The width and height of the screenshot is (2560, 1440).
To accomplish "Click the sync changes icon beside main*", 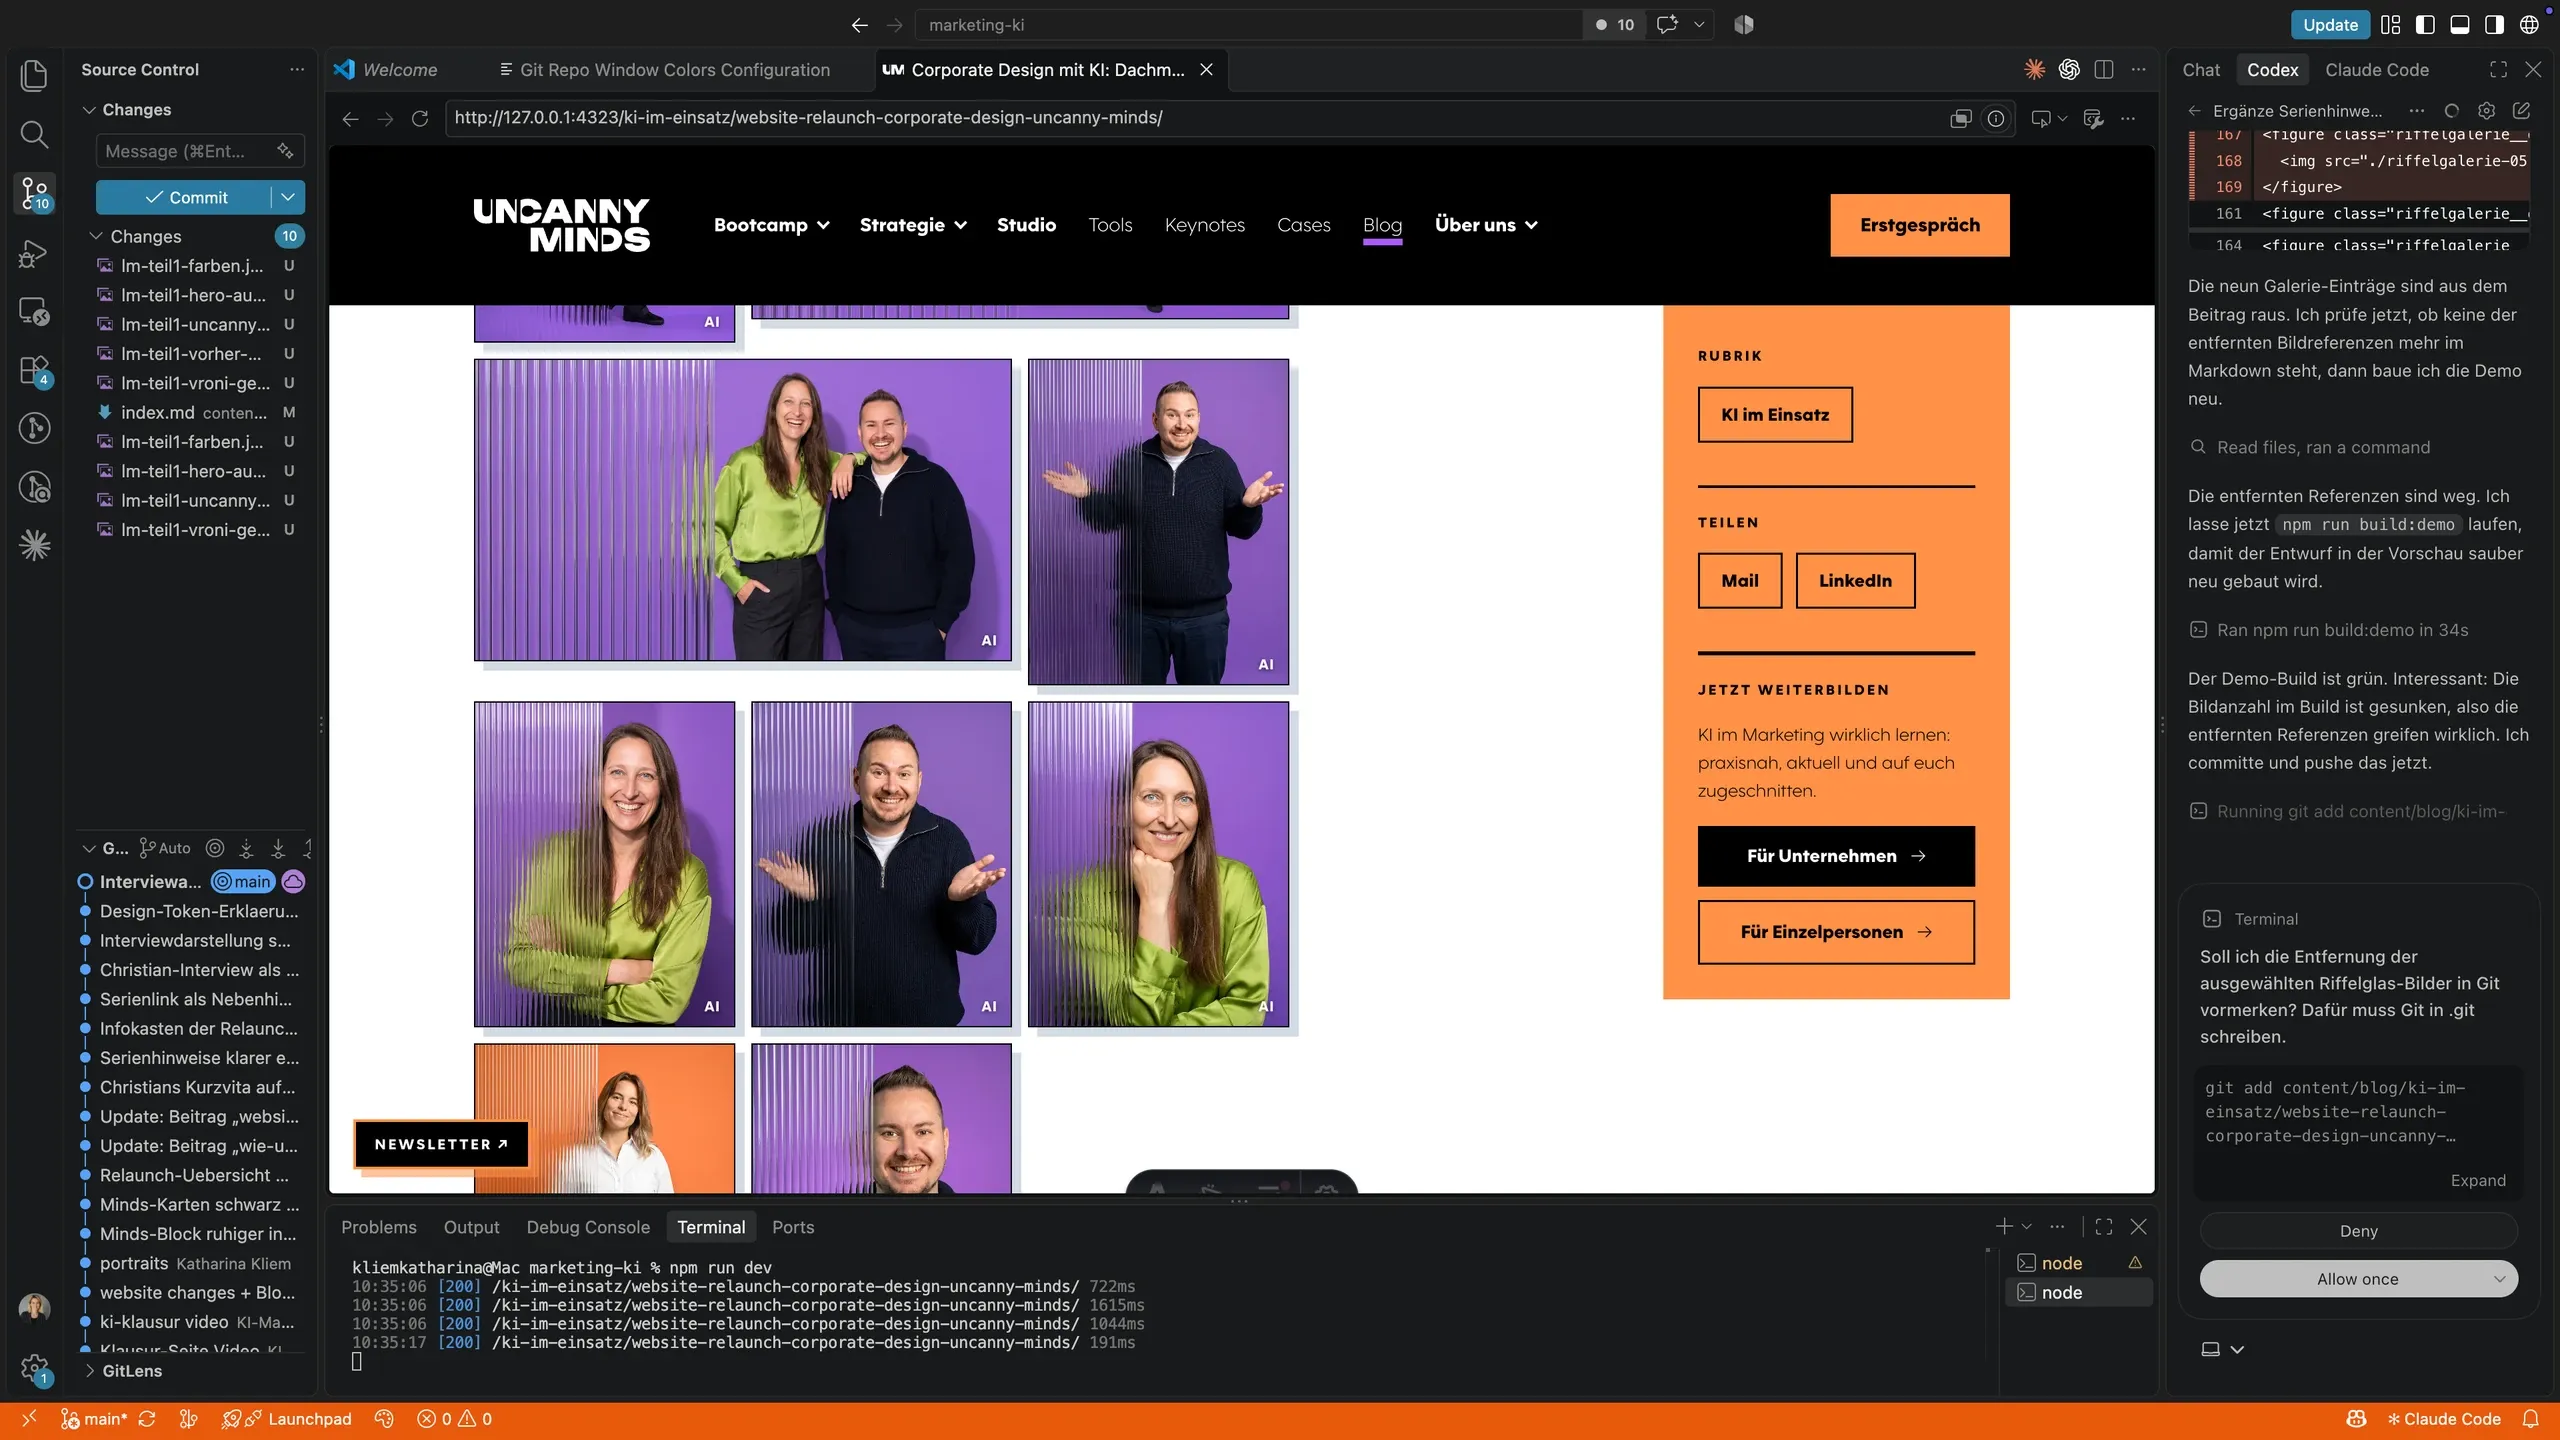I will coord(147,1419).
